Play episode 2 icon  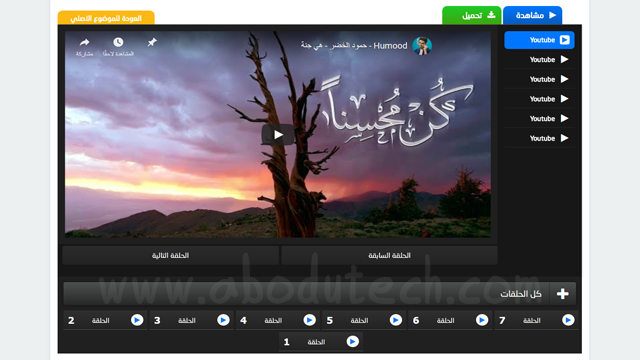(x=137, y=320)
